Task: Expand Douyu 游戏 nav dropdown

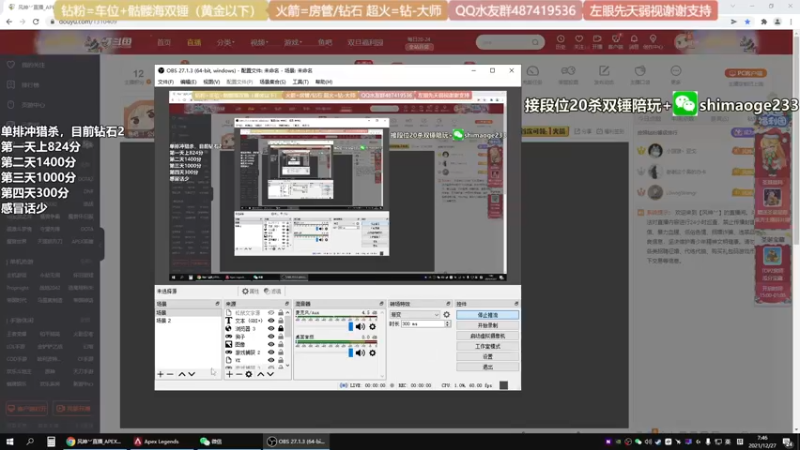Action: click(x=293, y=42)
